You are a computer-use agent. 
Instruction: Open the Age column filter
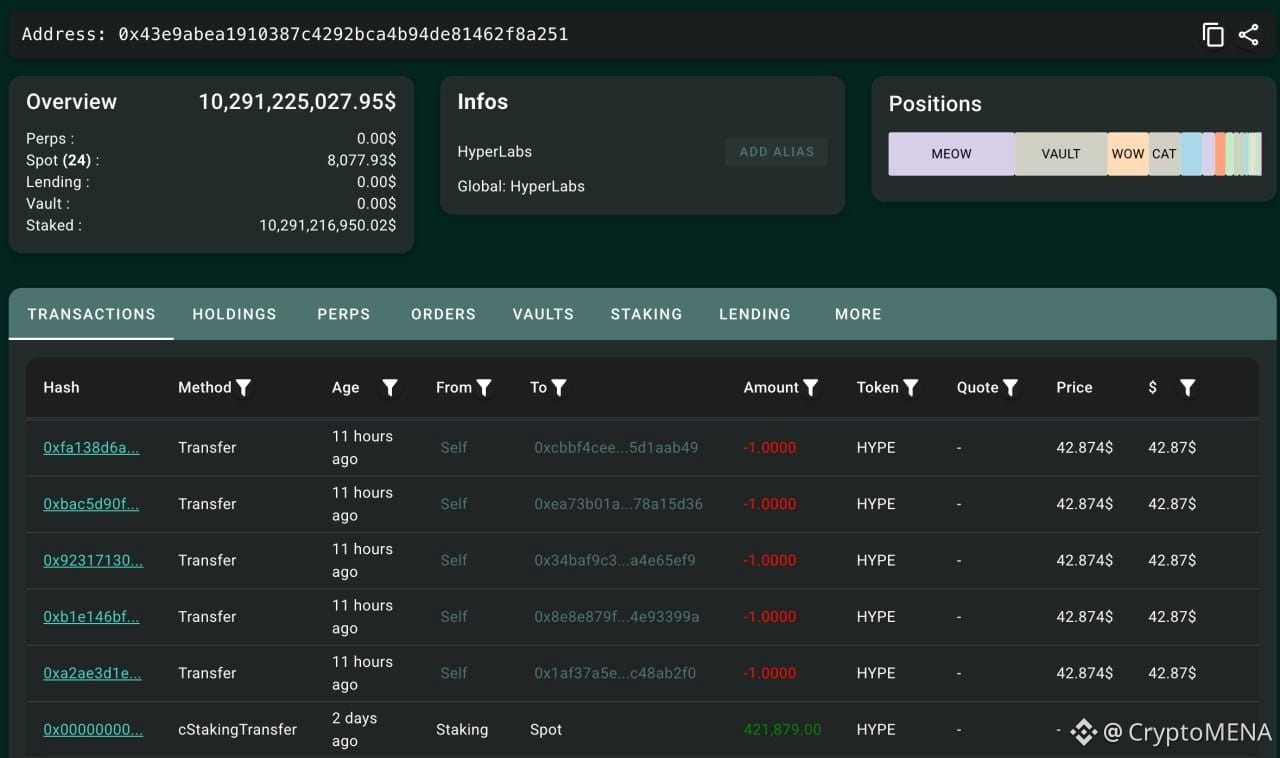coord(390,388)
